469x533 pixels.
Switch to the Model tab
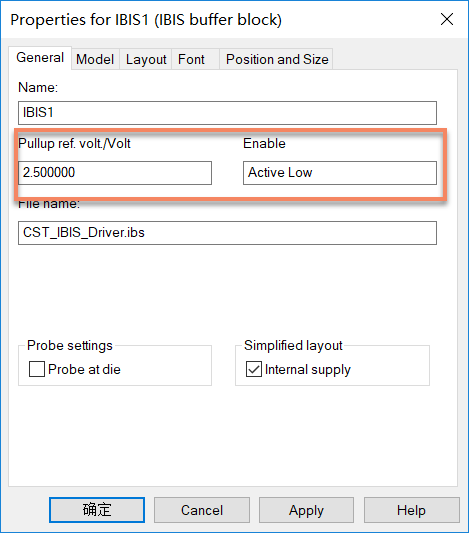click(x=95, y=59)
